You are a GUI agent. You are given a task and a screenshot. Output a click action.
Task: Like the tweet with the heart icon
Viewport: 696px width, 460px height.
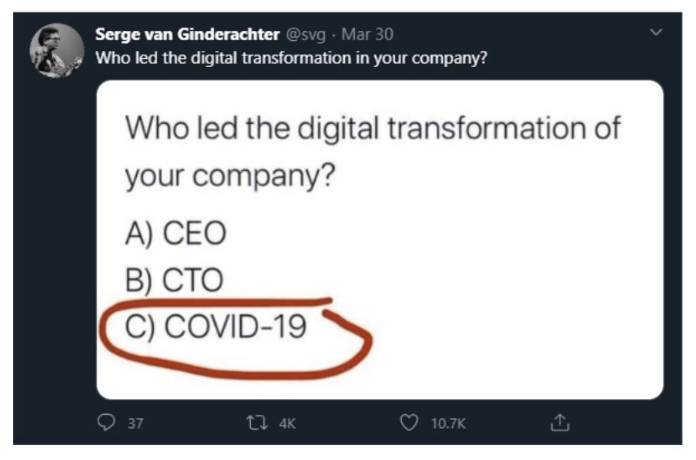tap(409, 423)
